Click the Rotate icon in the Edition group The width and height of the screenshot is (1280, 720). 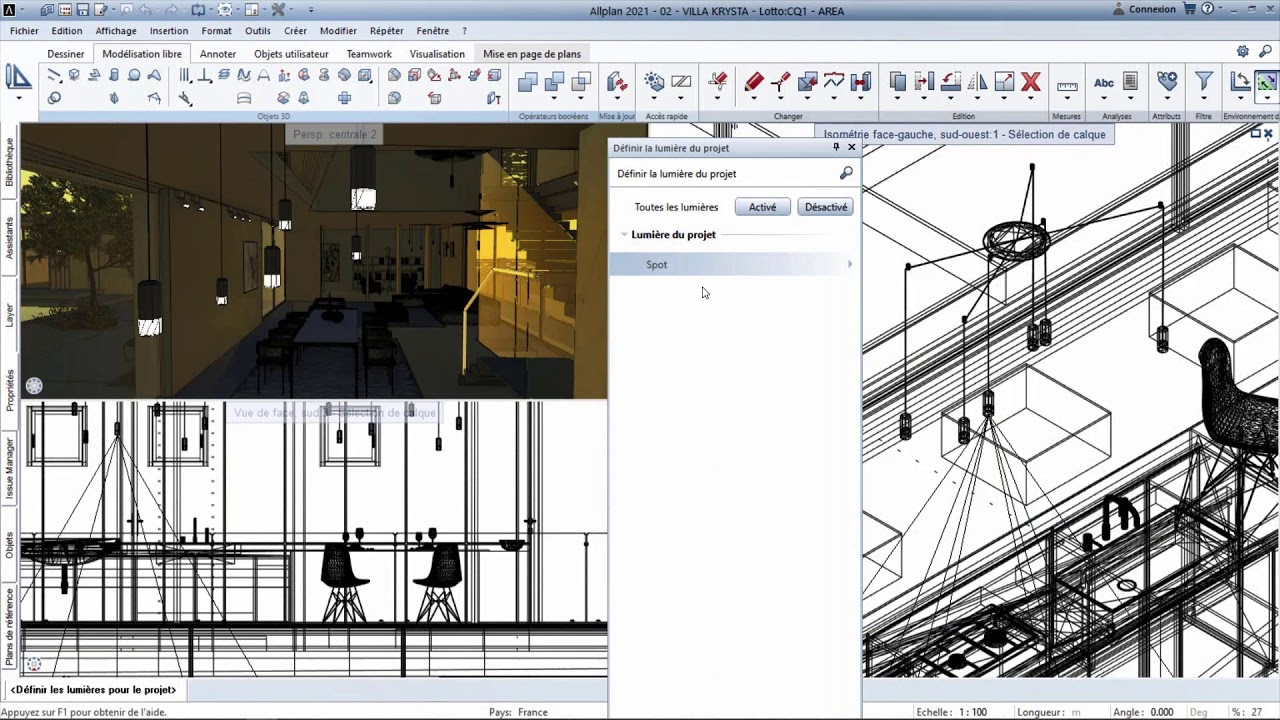tap(951, 81)
